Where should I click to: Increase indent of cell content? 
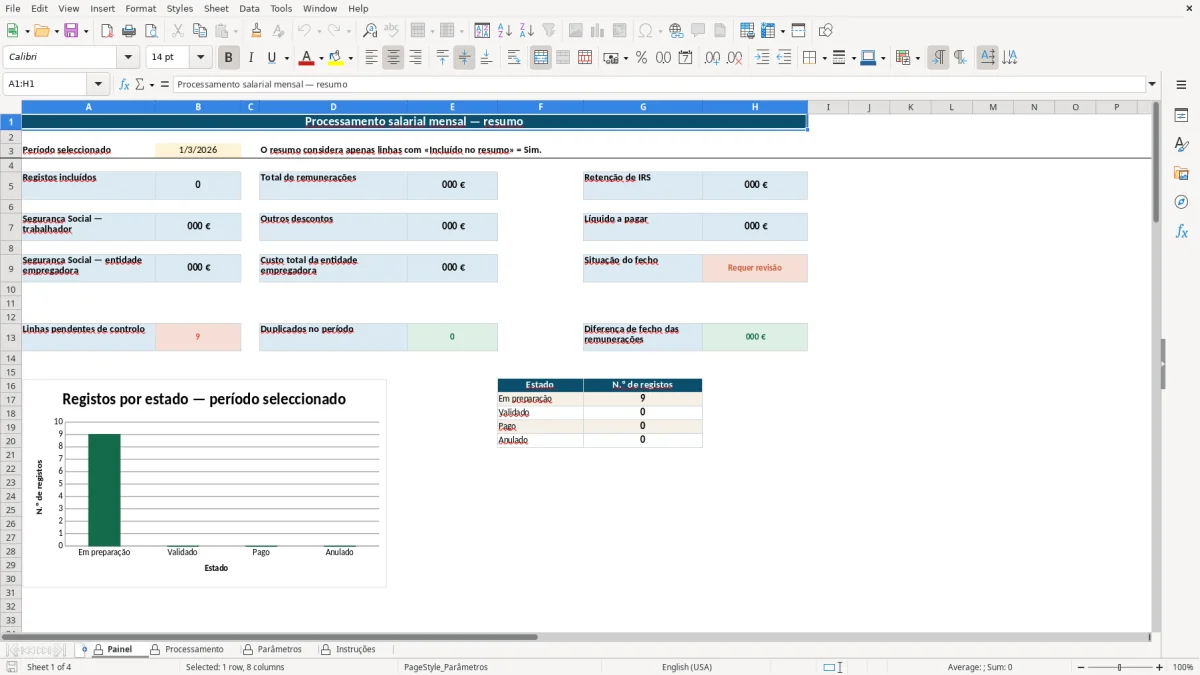coord(762,58)
